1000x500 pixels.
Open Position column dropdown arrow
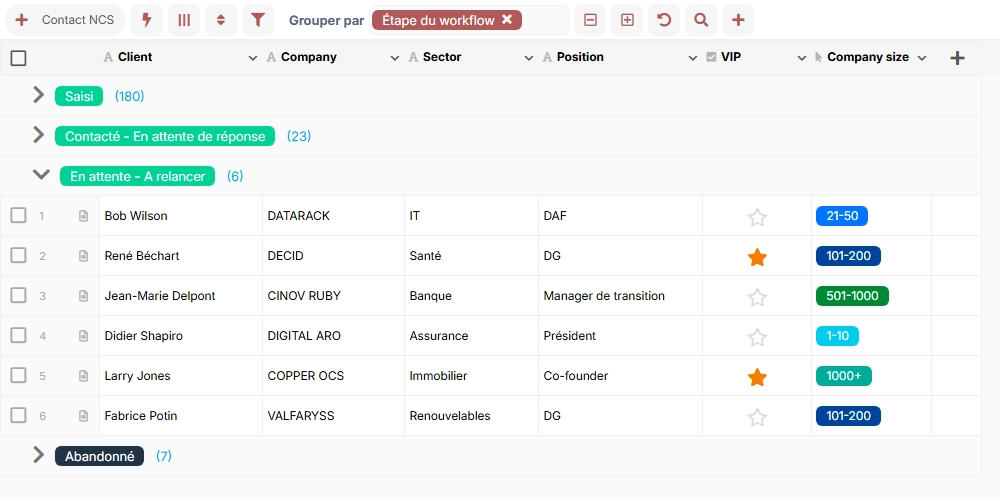[693, 58]
